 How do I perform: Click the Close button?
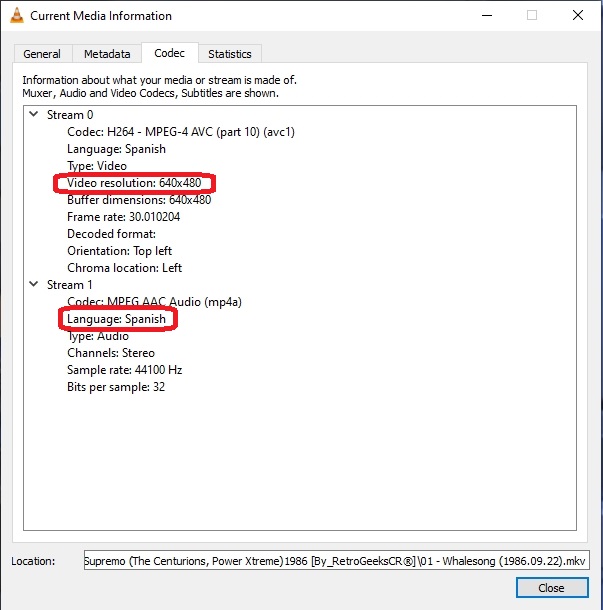(x=552, y=587)
